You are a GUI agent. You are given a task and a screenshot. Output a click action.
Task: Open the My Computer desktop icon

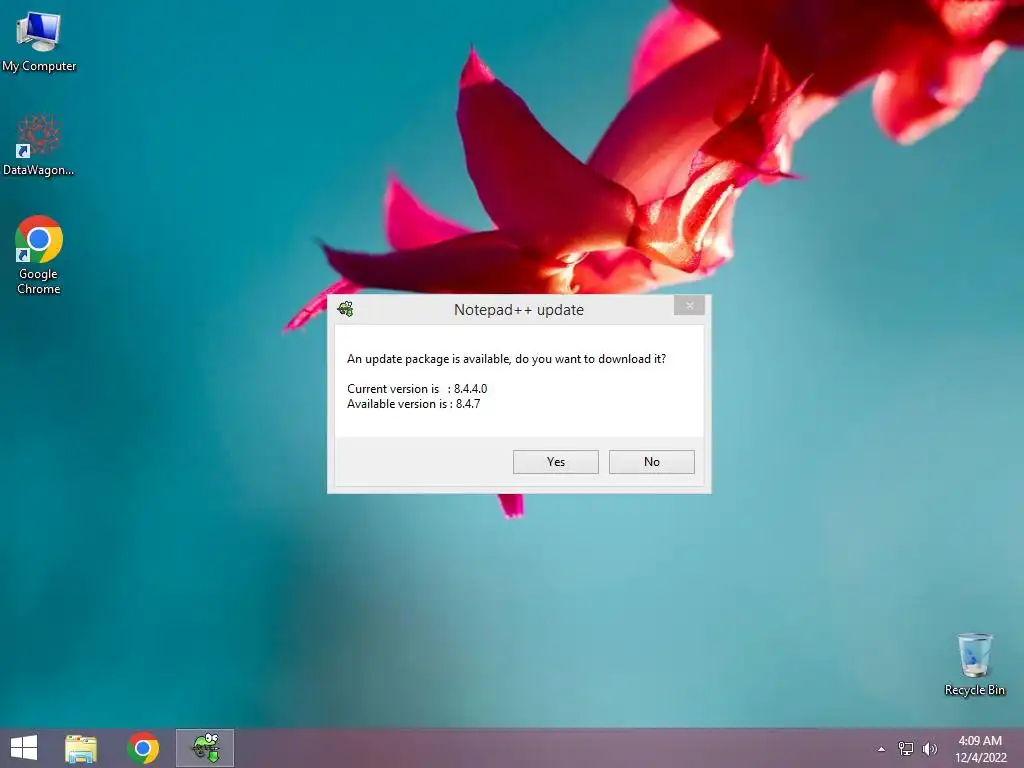39,42
